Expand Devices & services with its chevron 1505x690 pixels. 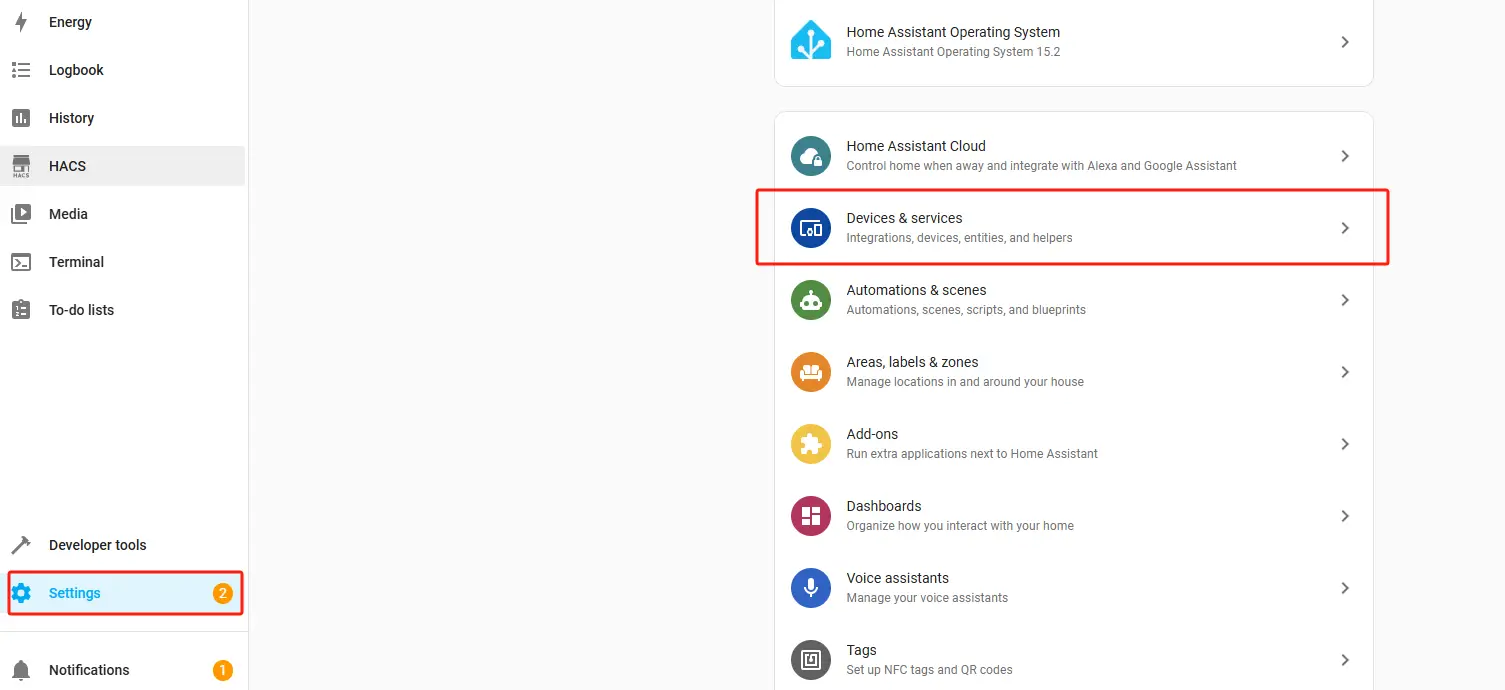tap(1345, 228)
